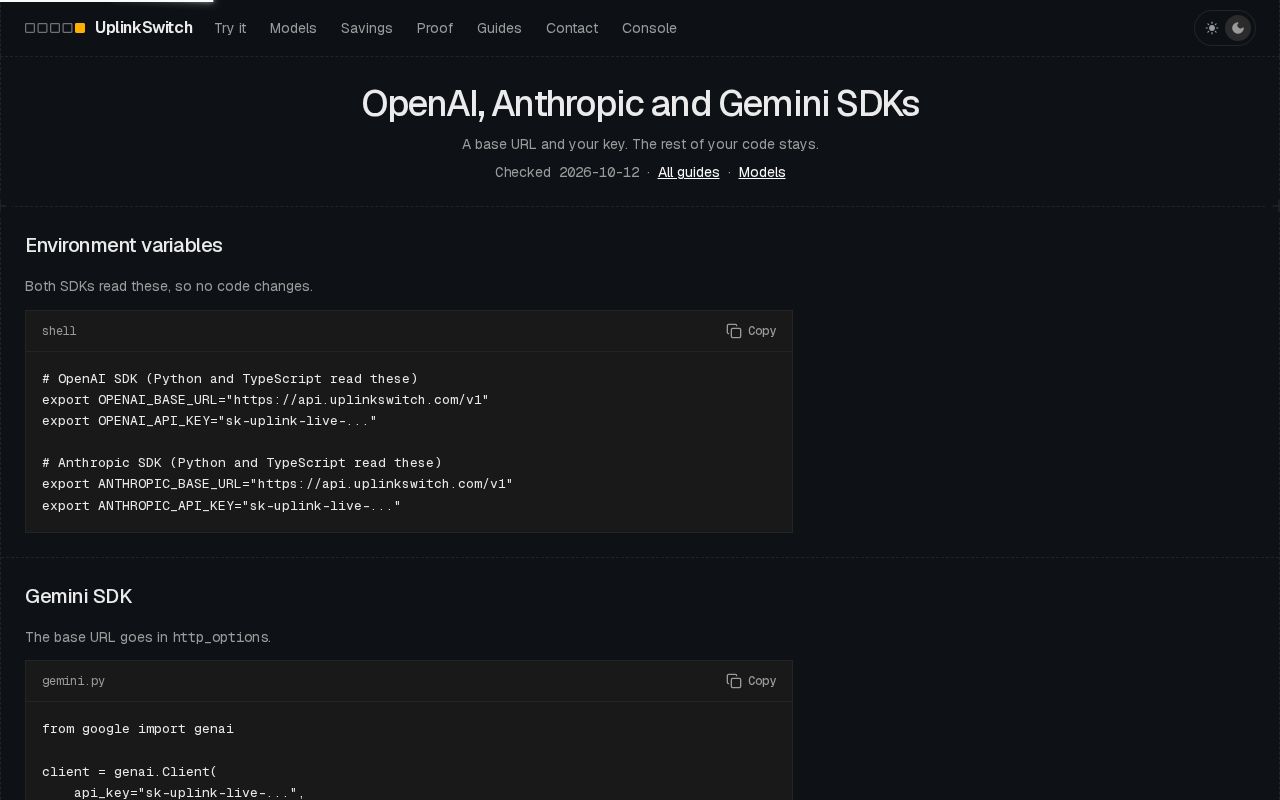This screenshot has height=800, width=1280.
Task: Click copy icon in shell code block
Action: [734, 331]
